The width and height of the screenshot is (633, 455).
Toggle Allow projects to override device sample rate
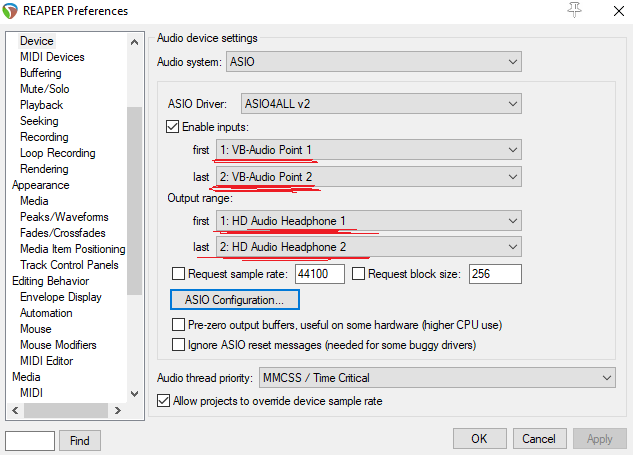pyautogui.click(x=163, y=401)
